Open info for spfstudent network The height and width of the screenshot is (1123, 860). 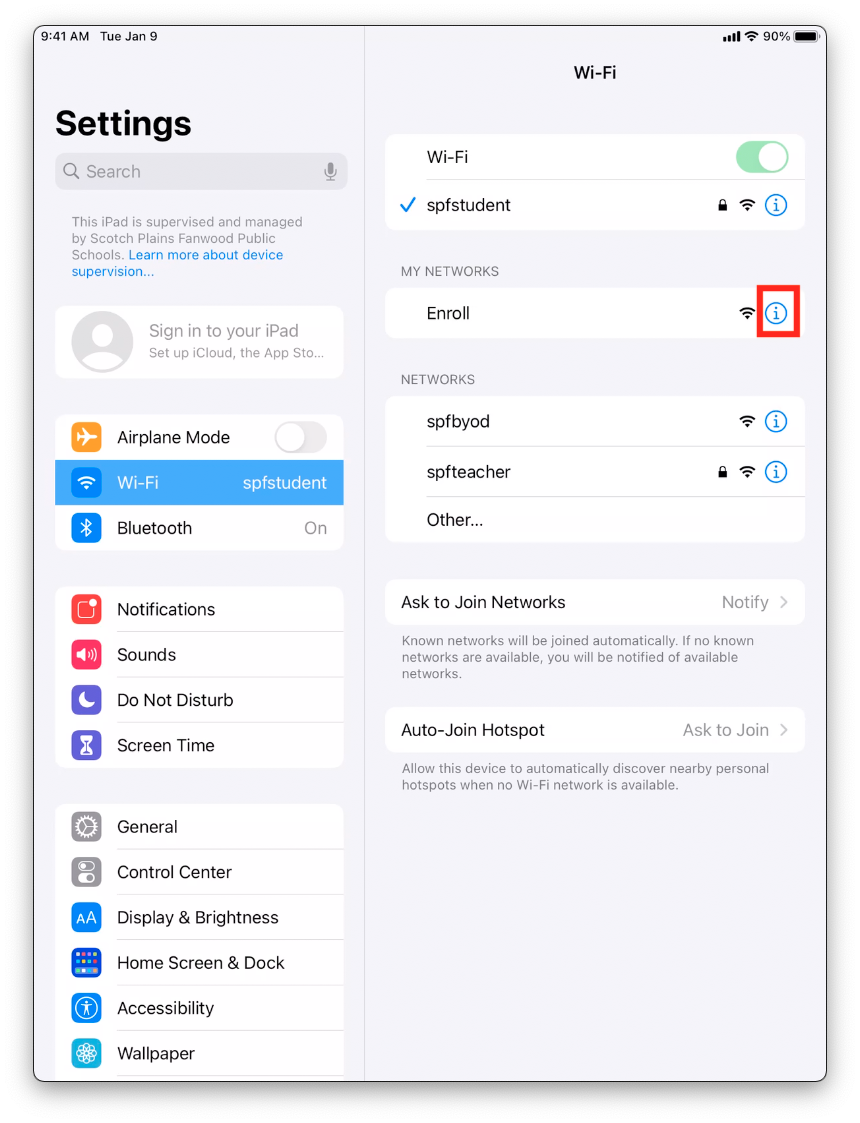776,205
